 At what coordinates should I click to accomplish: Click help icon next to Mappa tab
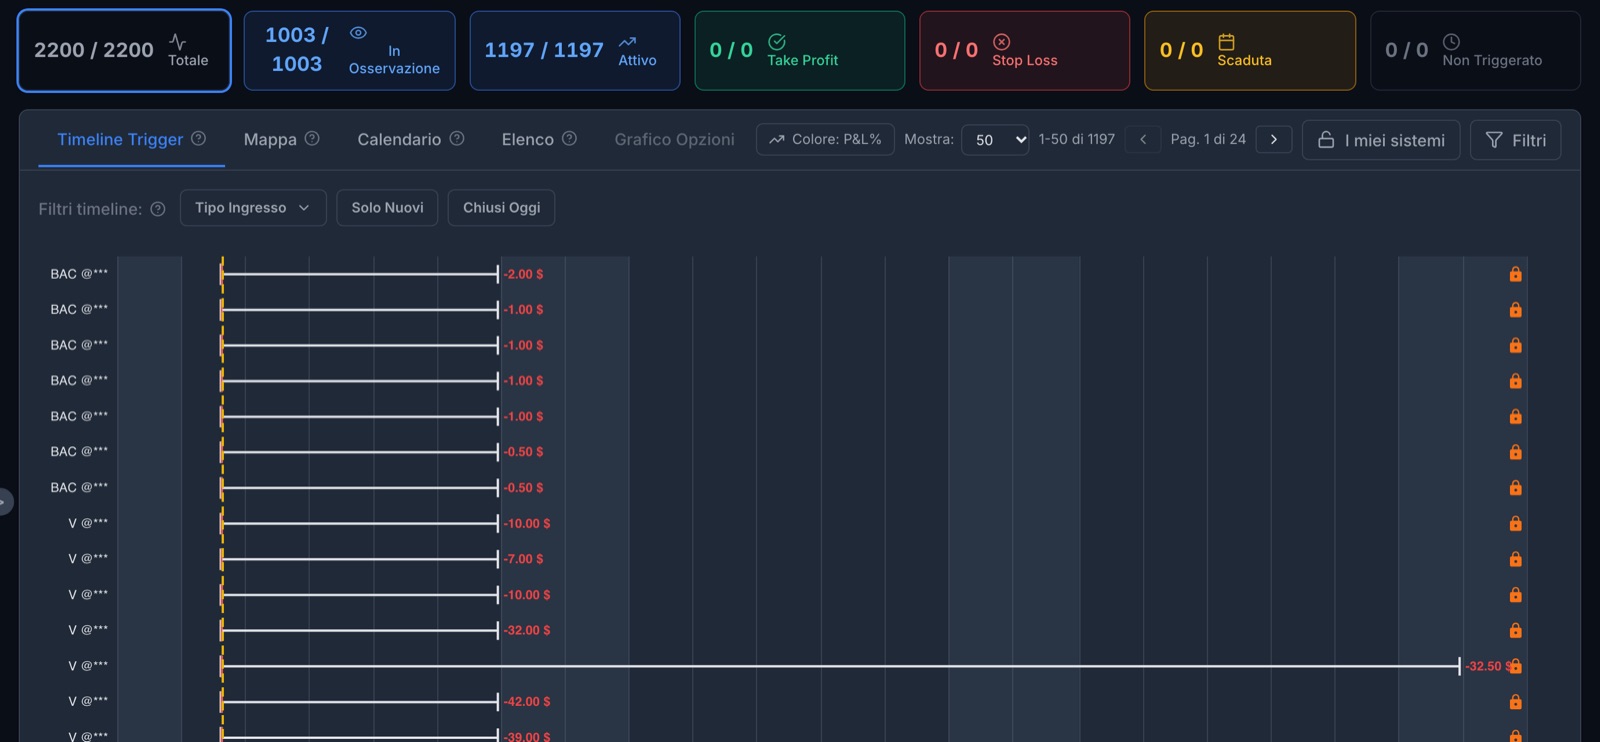click(312, 138)
